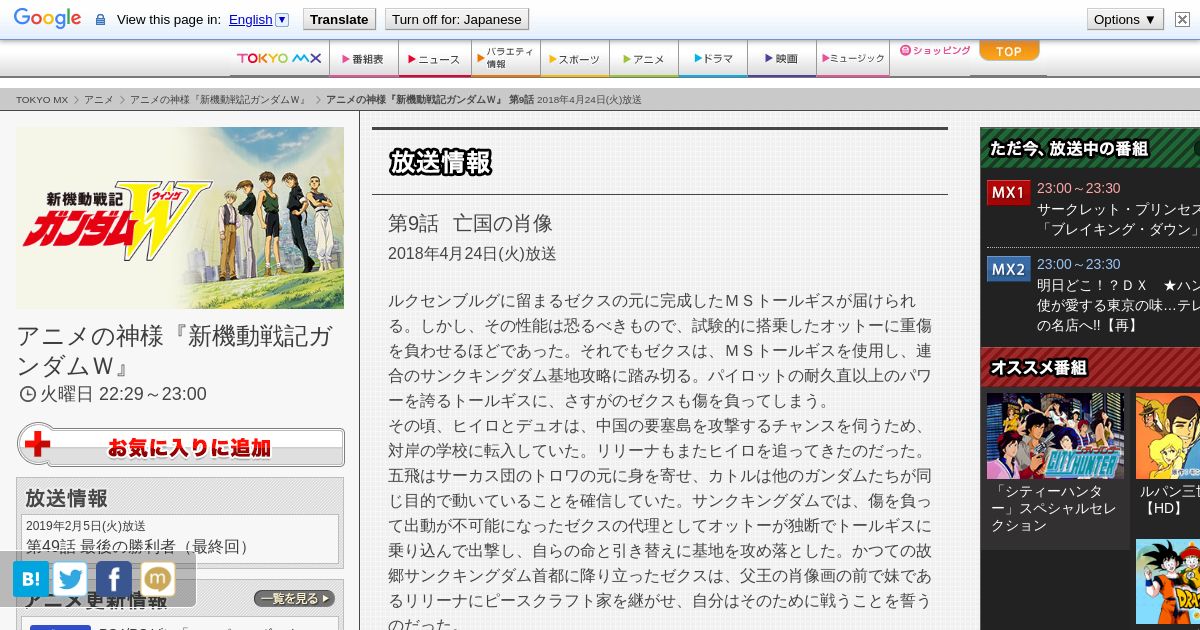The image size is (1200, 630).
Task: Open the 番組表 navigation tab
Action: pyautogui.click(x=364, y=59)
